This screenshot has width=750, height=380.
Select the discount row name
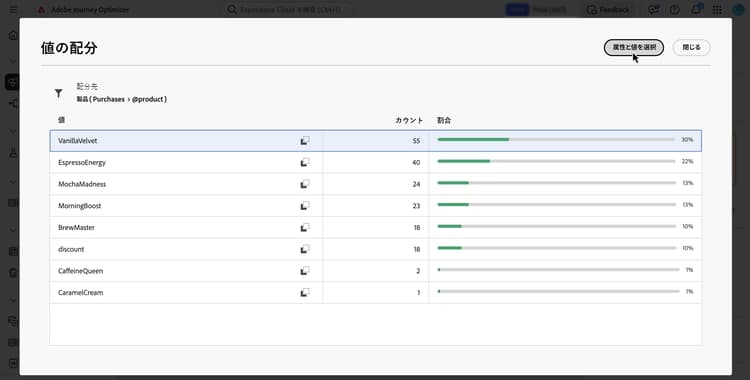pyautogui.click(x=71, y=249)
